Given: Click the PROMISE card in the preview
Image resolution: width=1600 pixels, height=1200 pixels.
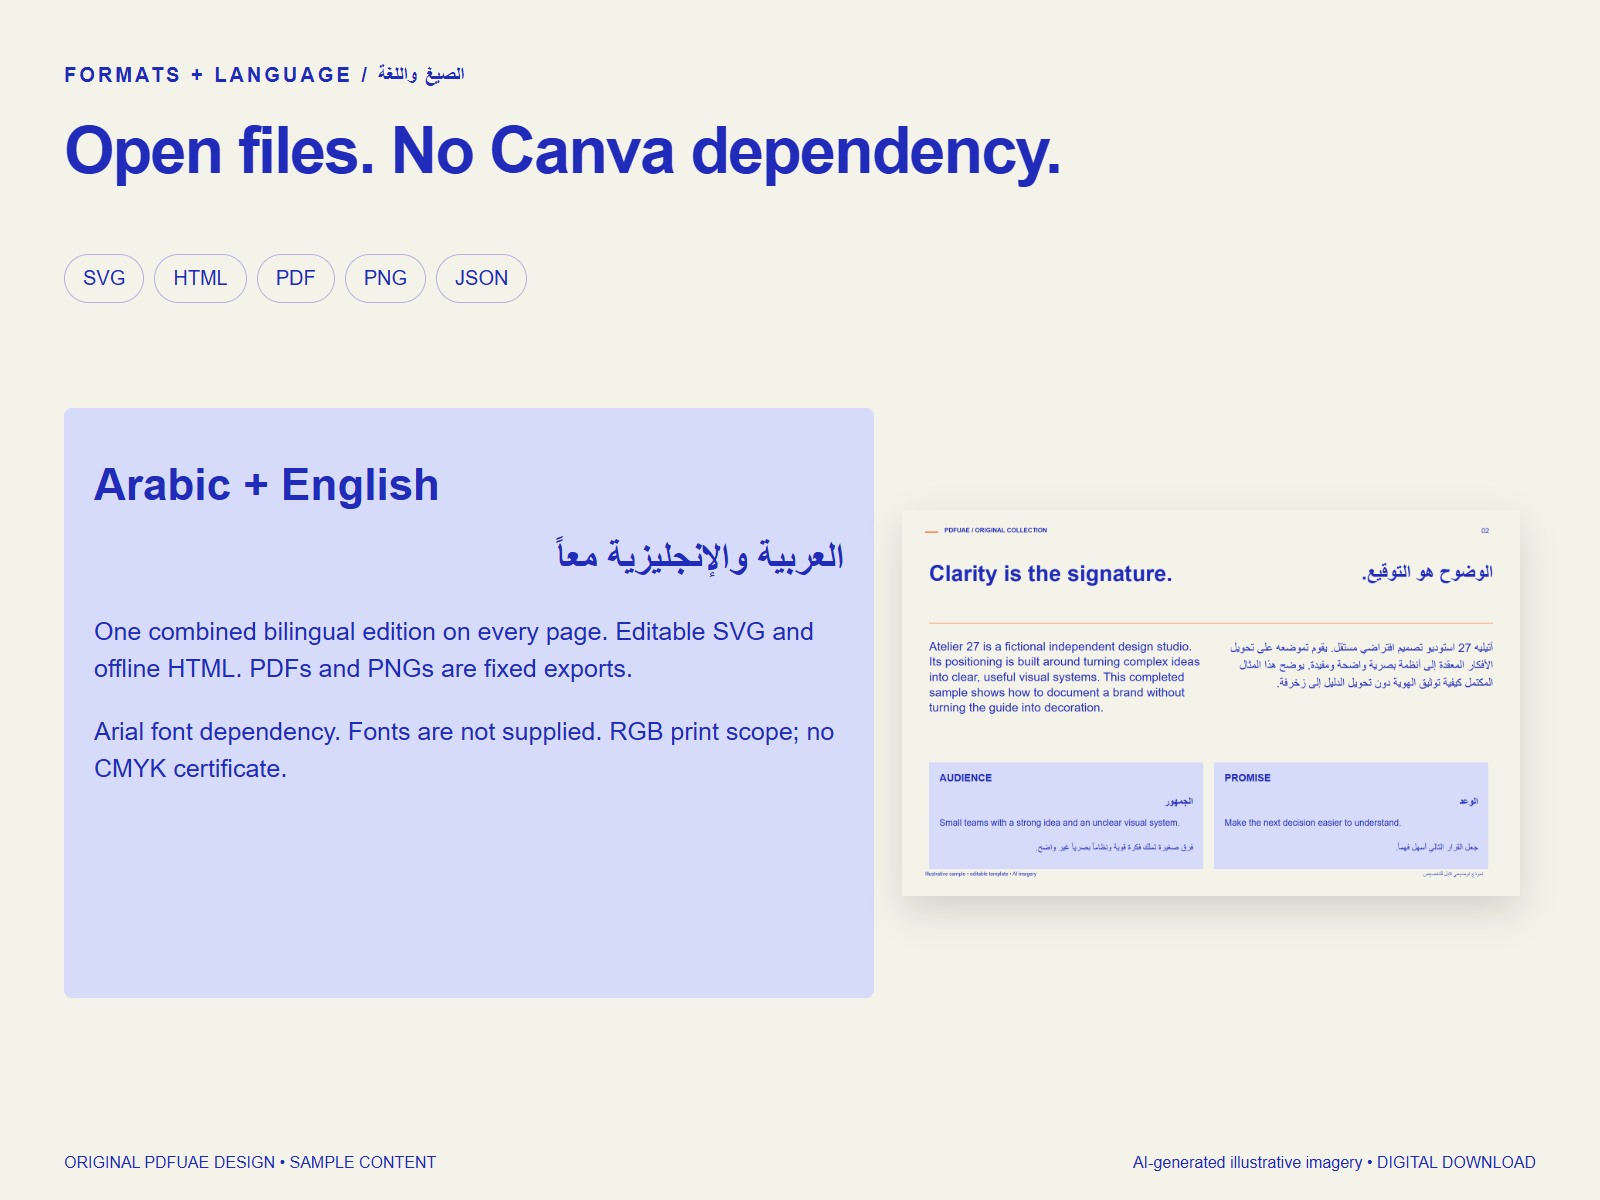Looking at the screenshot, I should pyautogui.click(x=1351, y=816).
